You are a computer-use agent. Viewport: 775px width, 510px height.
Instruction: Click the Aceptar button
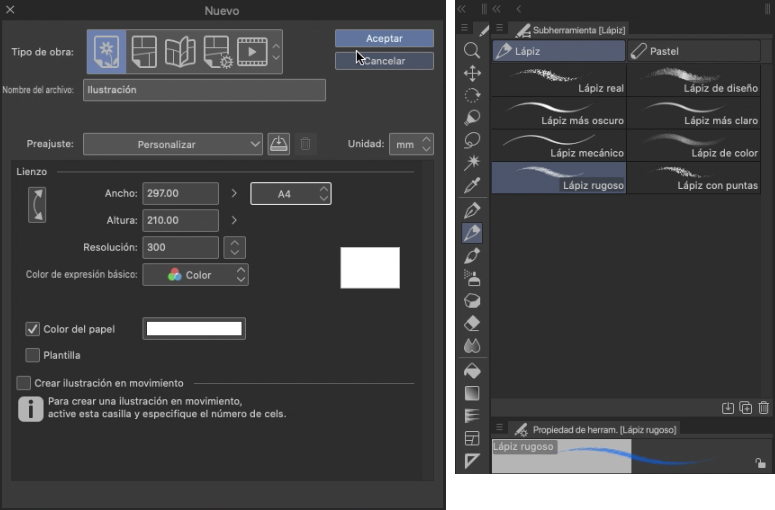[384, 38]
